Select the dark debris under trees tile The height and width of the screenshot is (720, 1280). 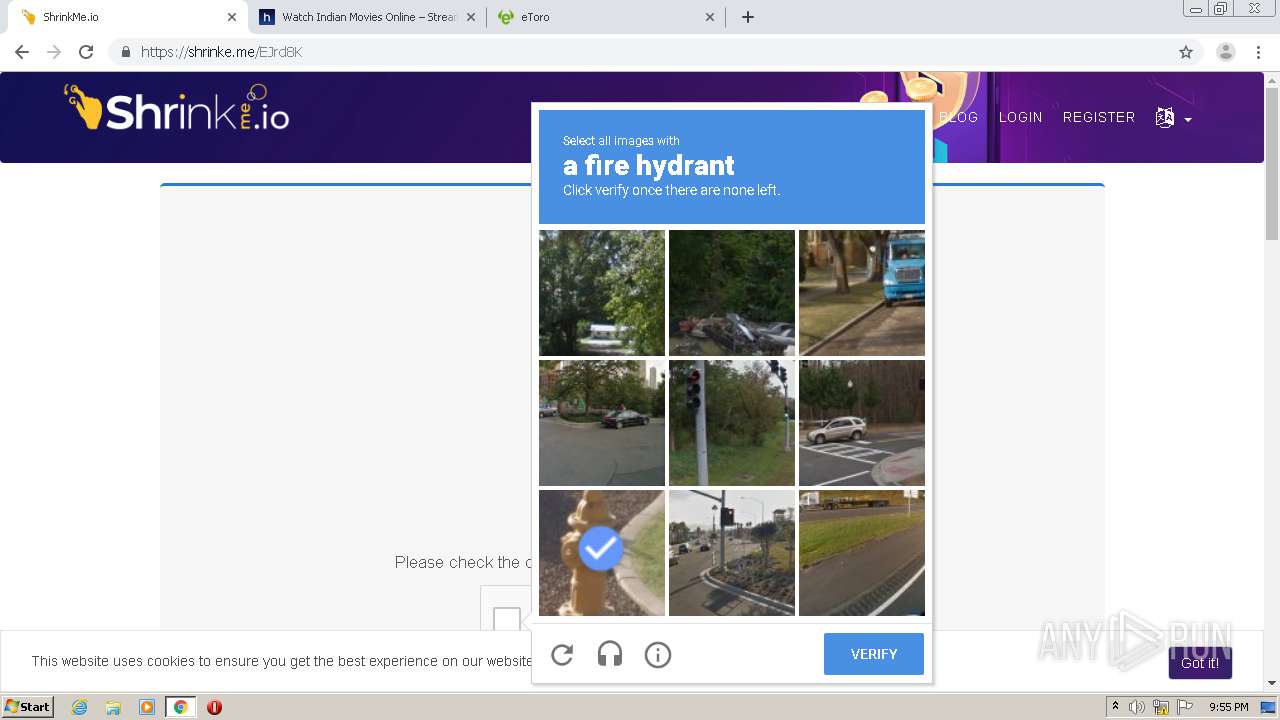[732, 293]
